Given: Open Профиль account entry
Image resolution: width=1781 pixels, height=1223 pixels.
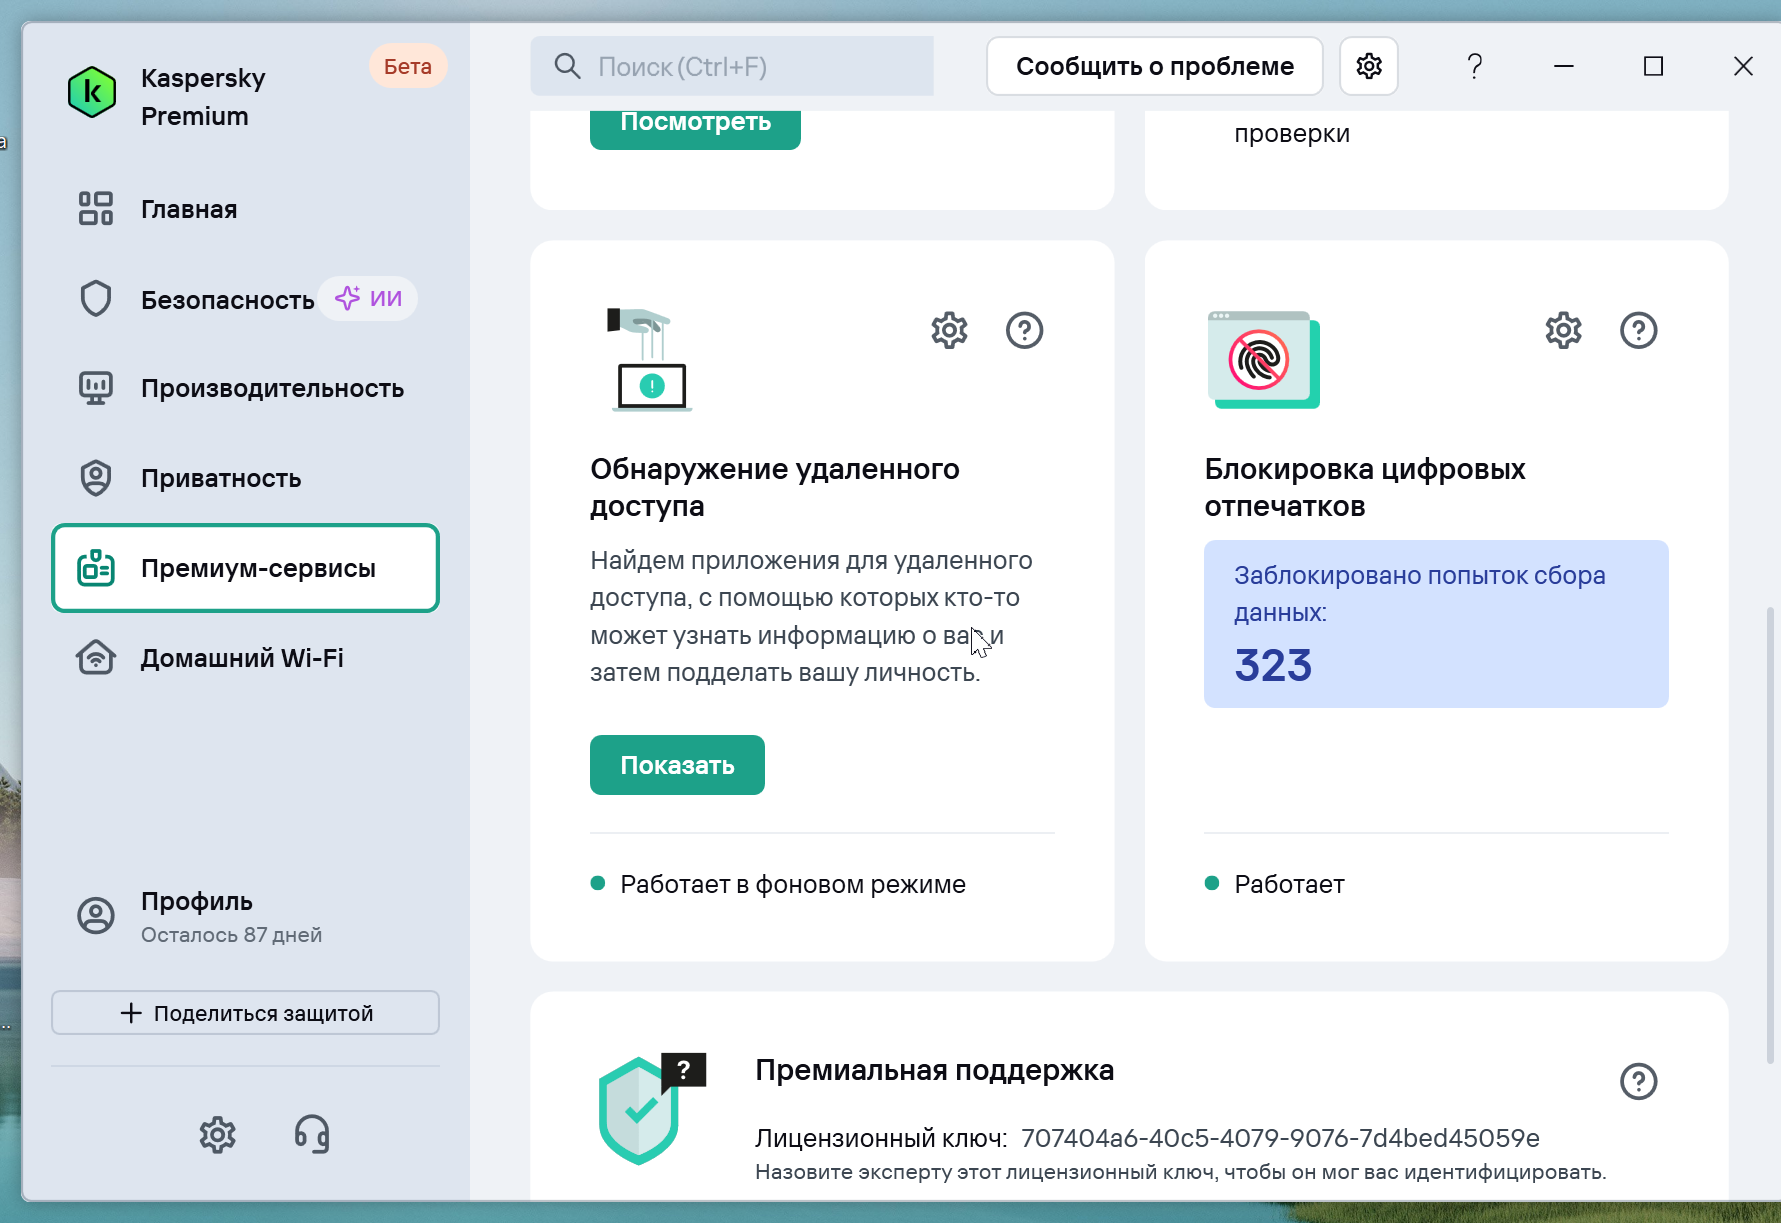Looking at the screenshot, I should [245, 916].
